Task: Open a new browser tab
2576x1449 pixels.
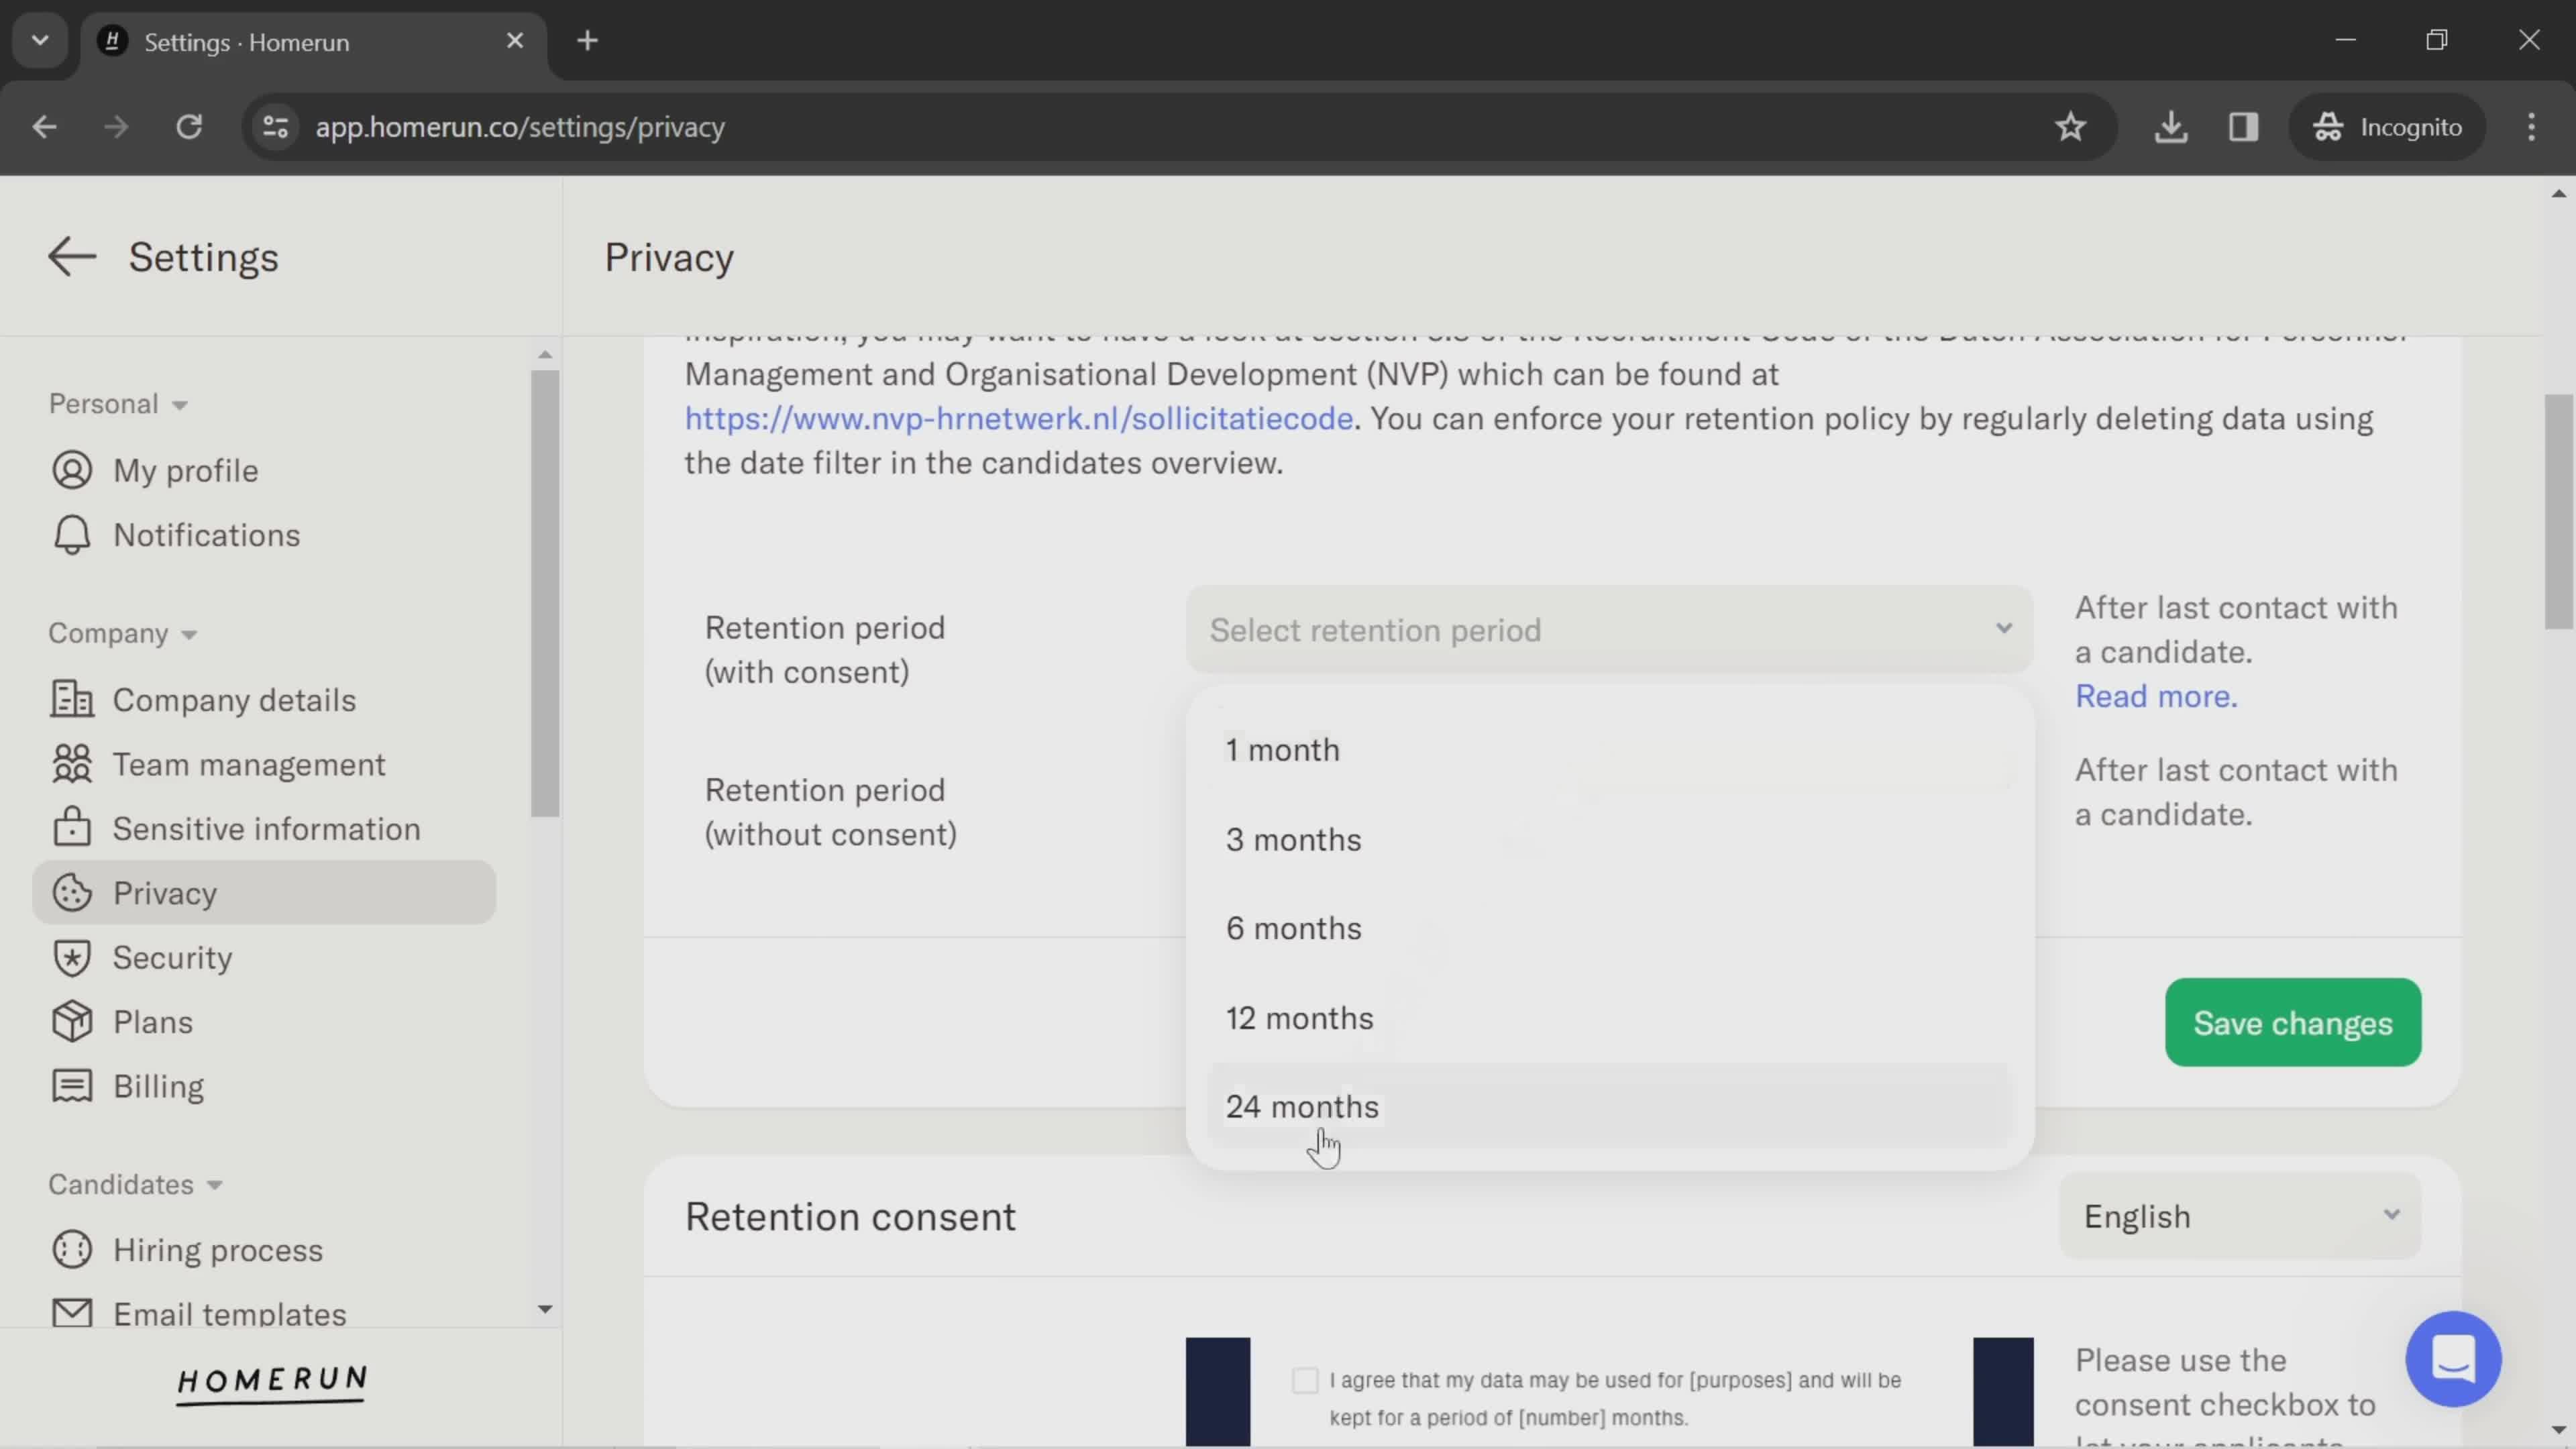Action: (588, 41)
